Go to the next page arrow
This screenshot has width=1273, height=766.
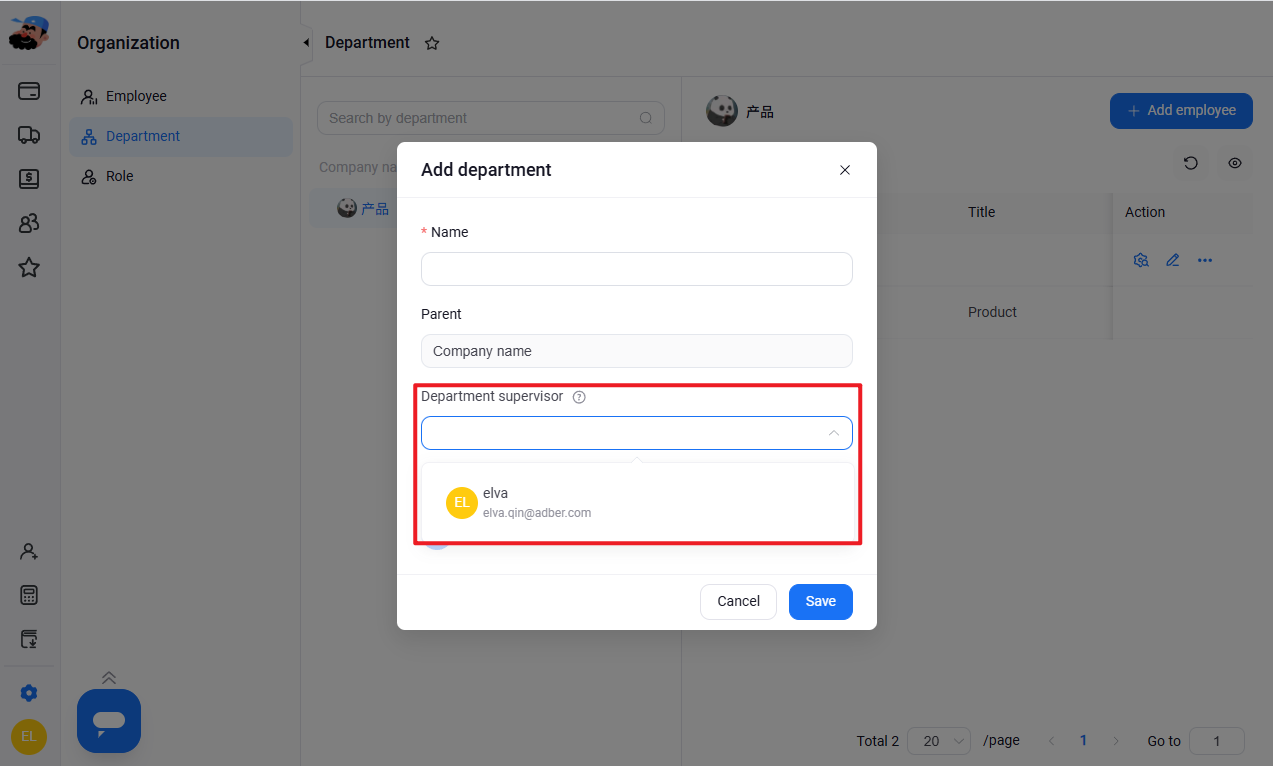(x=1116, y=741)
